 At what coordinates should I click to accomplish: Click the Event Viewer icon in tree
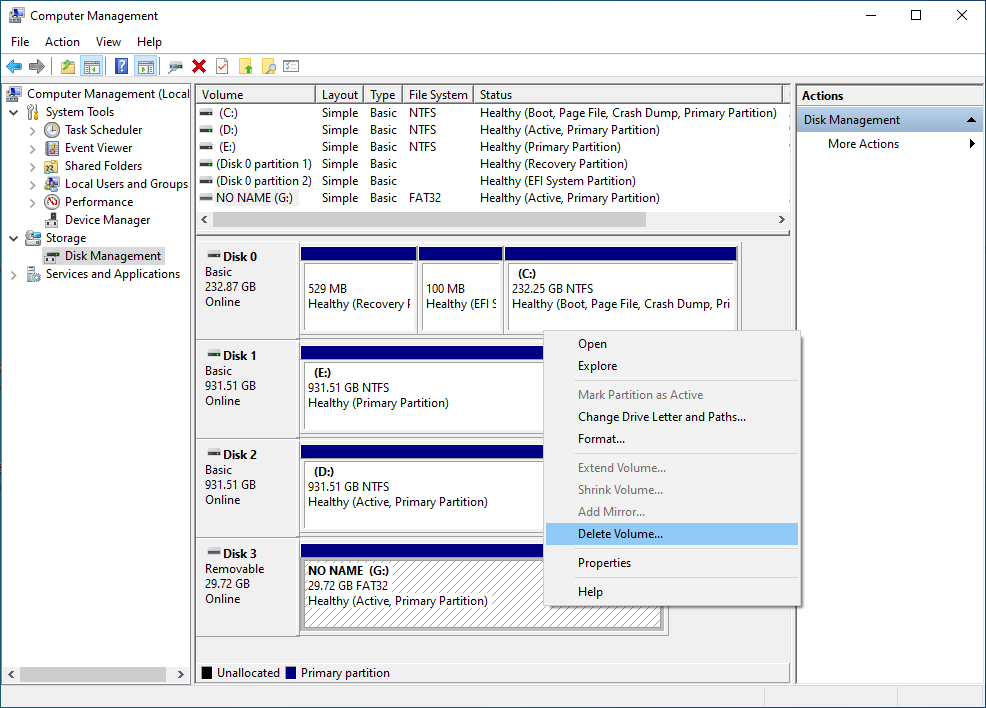pos(52,148)
